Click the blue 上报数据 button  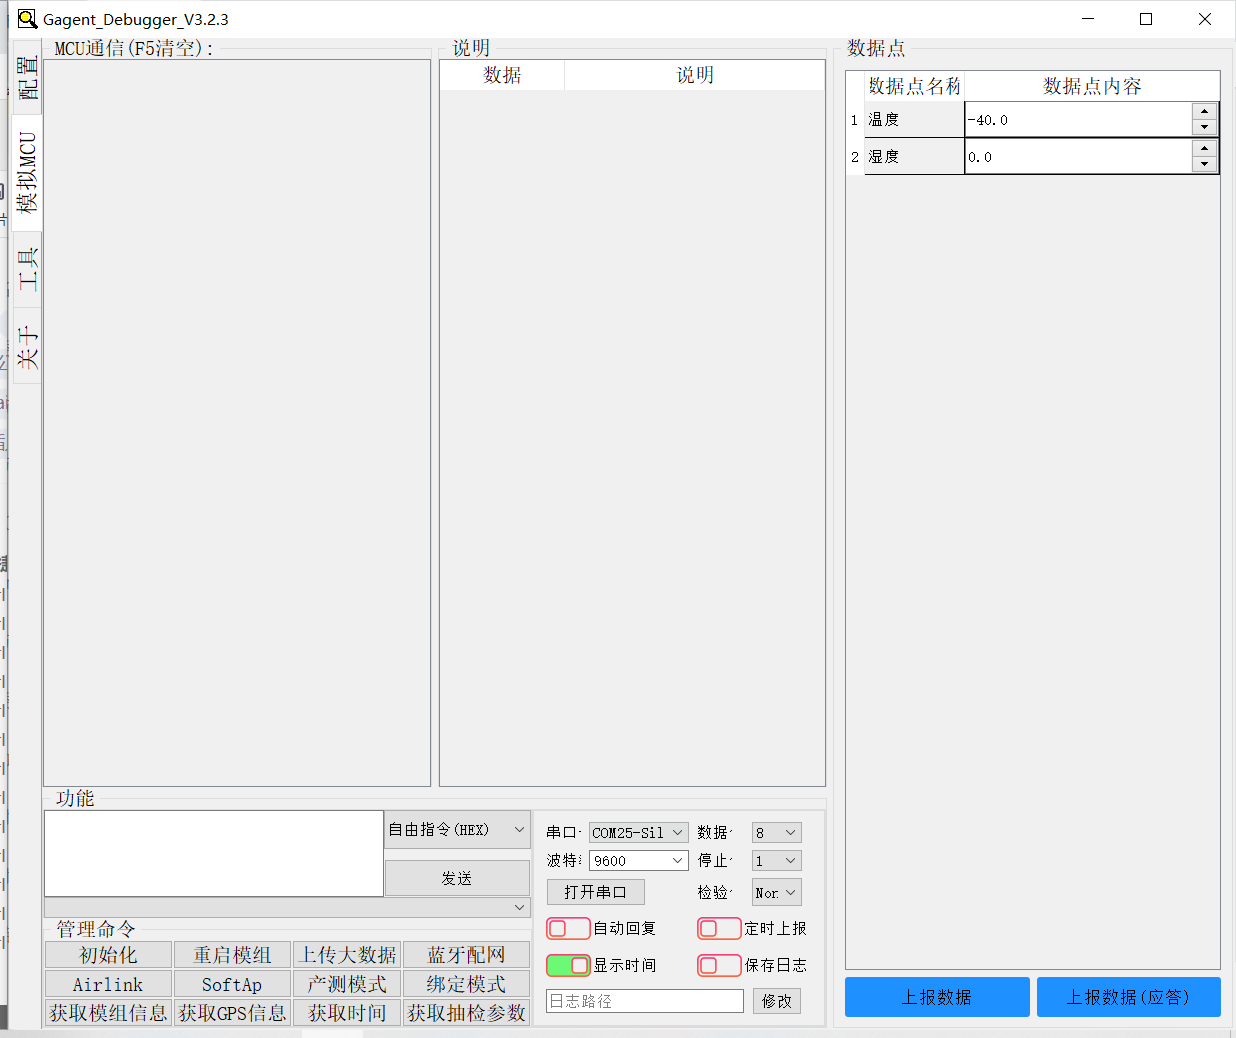[x=936, y=997]
